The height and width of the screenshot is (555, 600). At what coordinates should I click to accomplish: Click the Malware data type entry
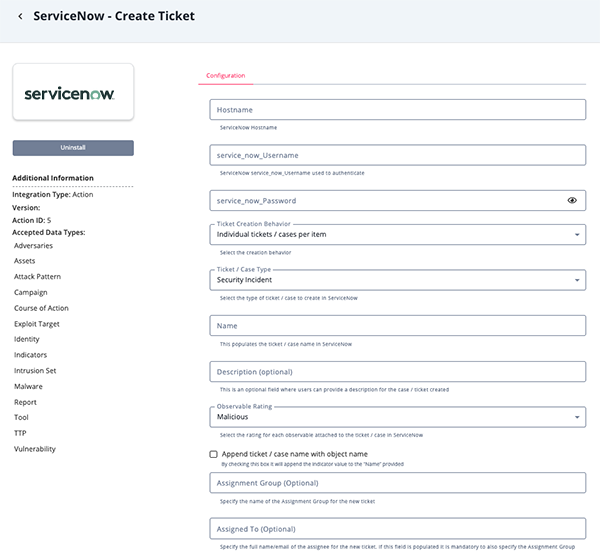point(28,386)
